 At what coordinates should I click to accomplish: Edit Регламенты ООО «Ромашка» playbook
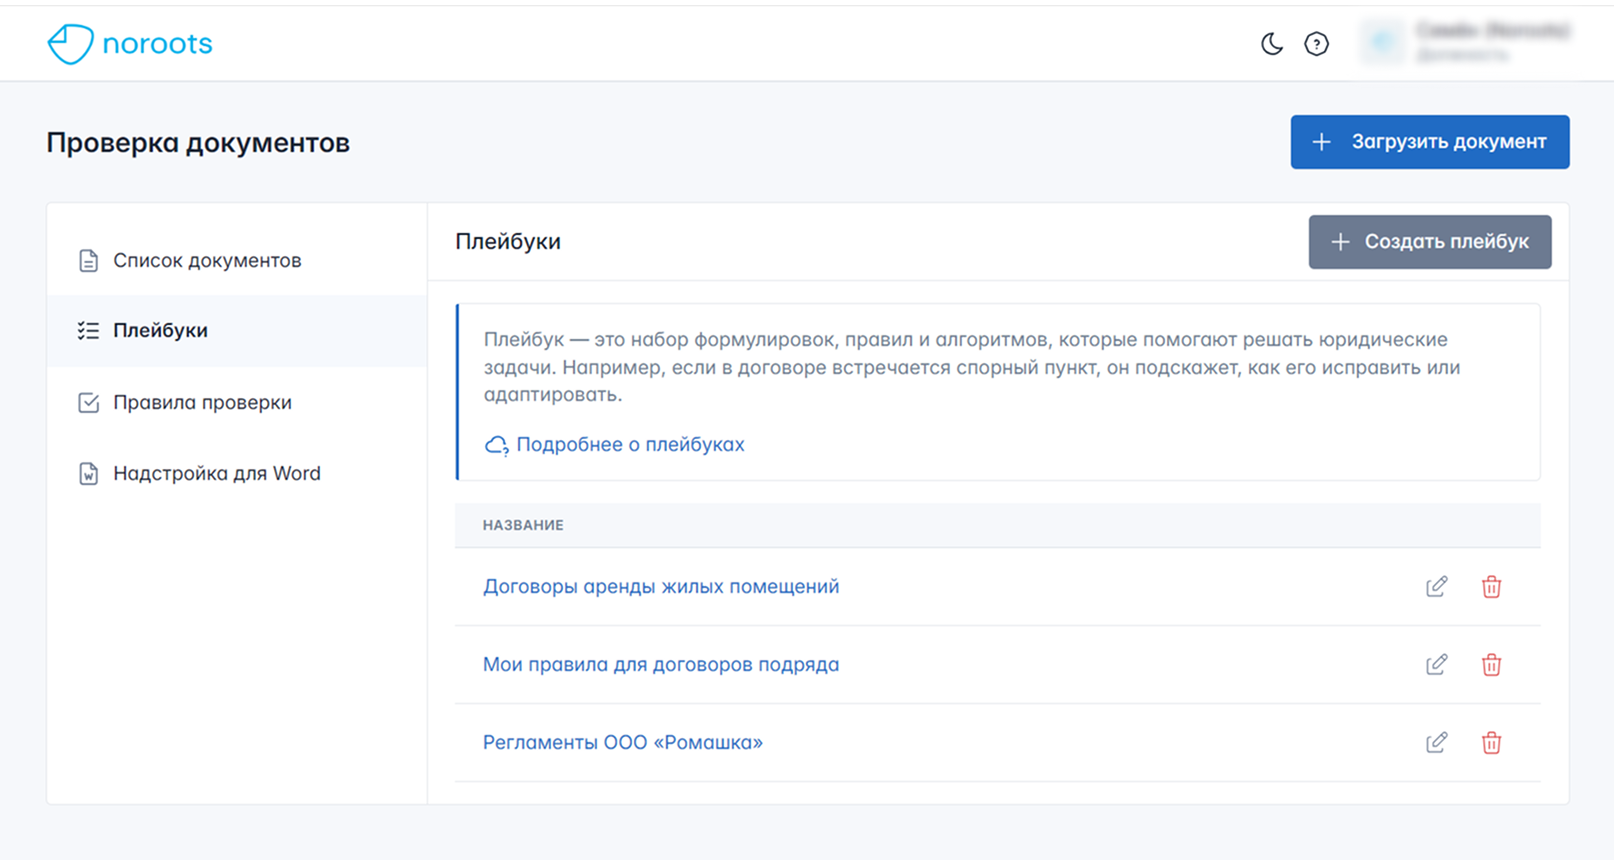coord(1436,742)
